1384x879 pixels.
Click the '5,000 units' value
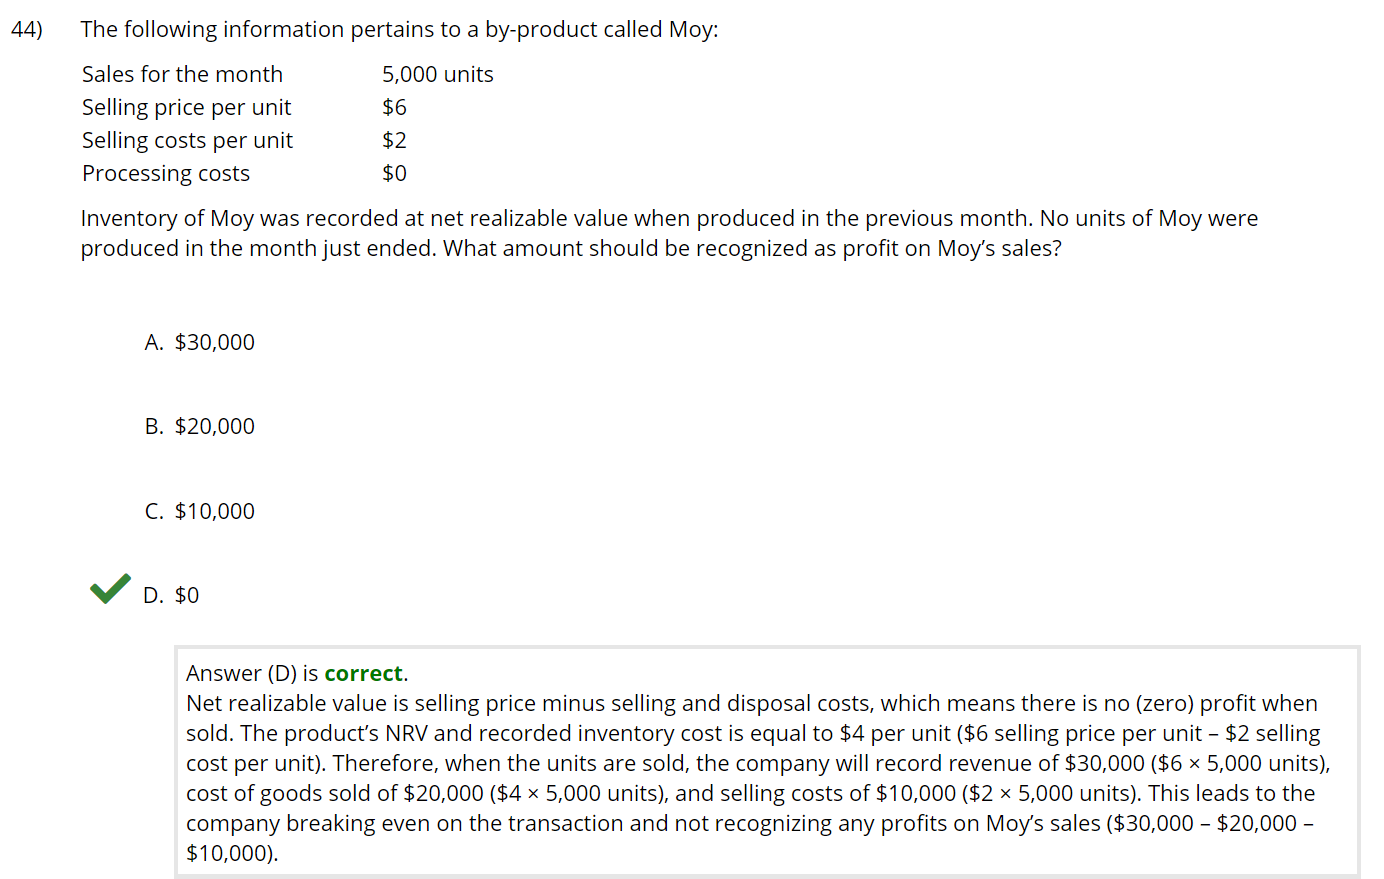438,74
